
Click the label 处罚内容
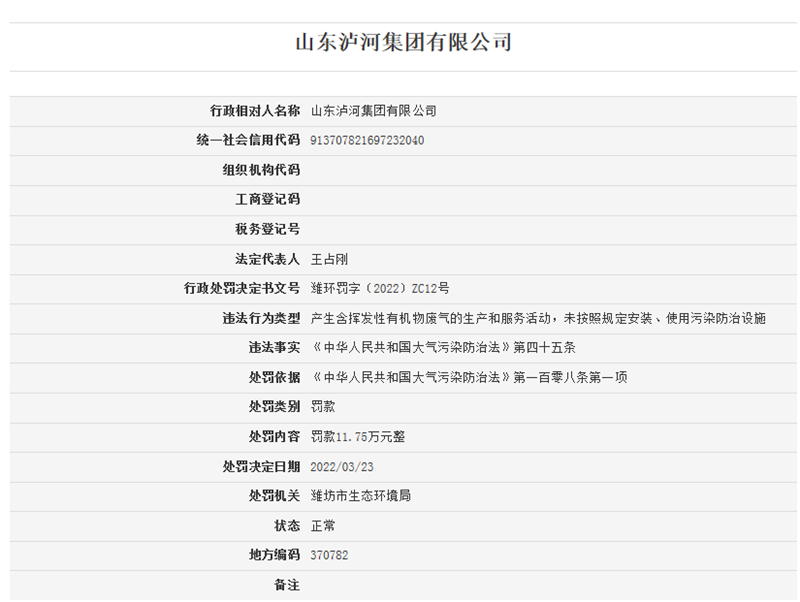pyautogui.click(x=274, y=437)
